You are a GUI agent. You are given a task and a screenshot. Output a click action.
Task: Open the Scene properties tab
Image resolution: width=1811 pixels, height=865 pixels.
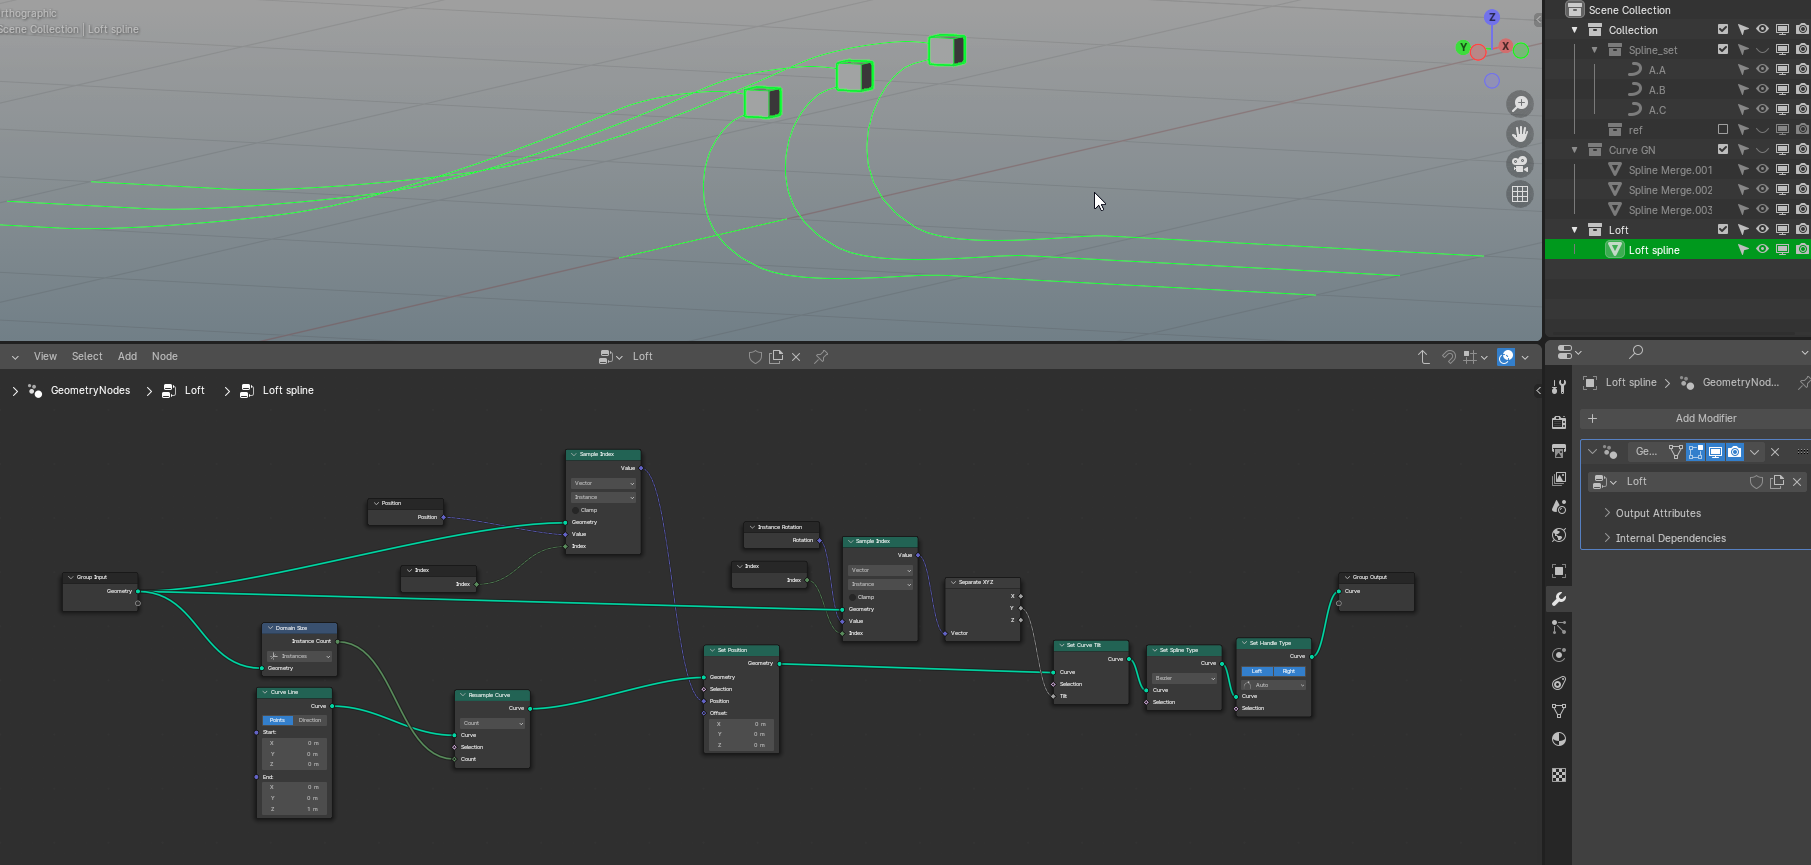[1559, 507]
